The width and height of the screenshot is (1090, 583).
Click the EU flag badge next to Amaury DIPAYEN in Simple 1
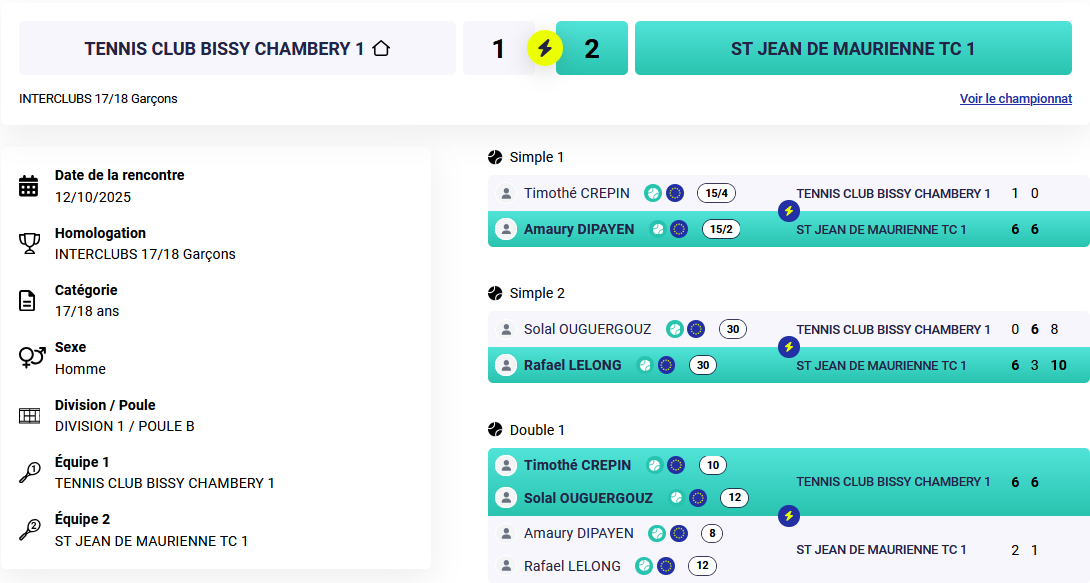pos(679,229)
